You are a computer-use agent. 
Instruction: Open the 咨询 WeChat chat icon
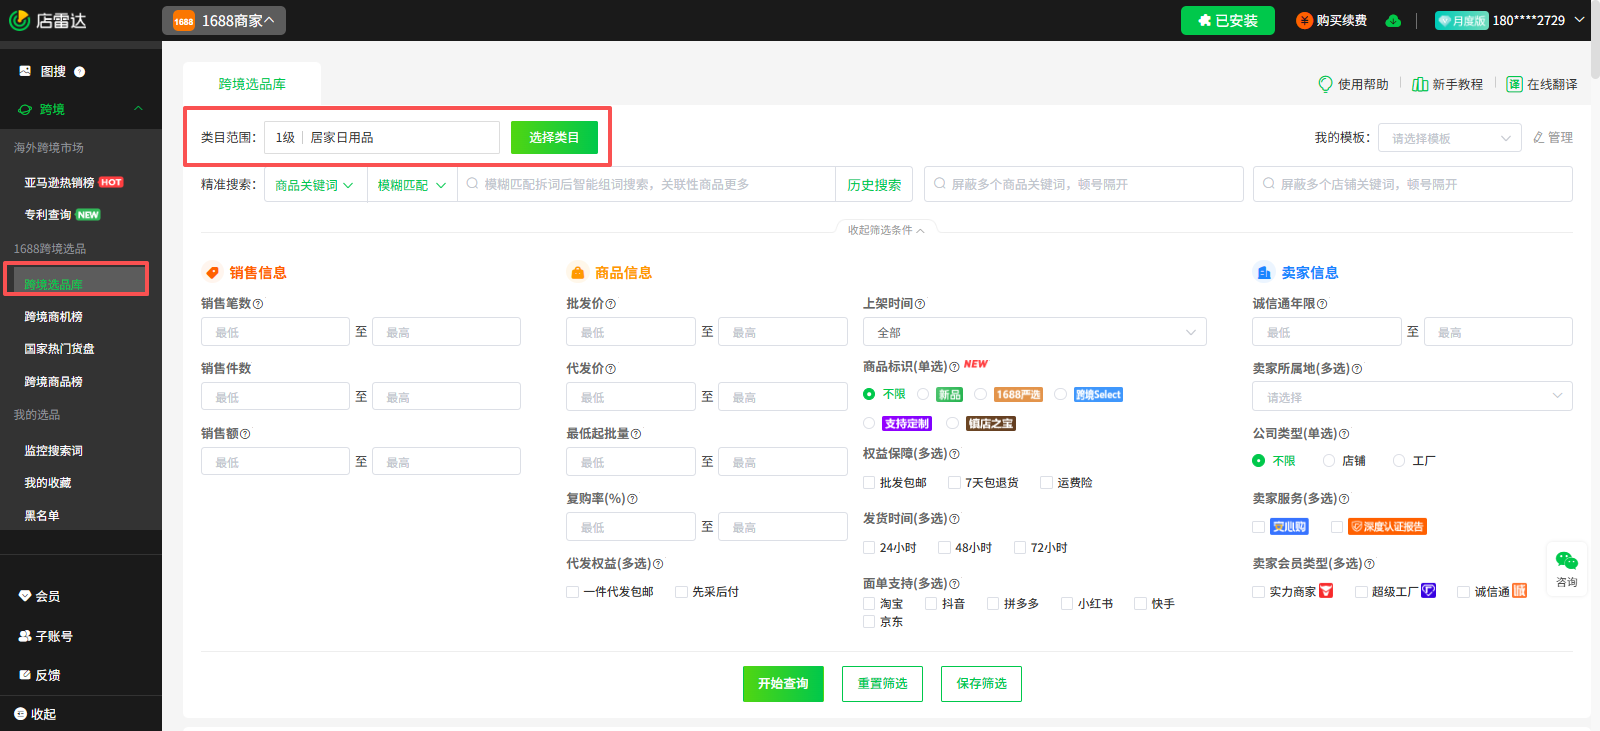pyautogui.click(x=1566, y=561)
